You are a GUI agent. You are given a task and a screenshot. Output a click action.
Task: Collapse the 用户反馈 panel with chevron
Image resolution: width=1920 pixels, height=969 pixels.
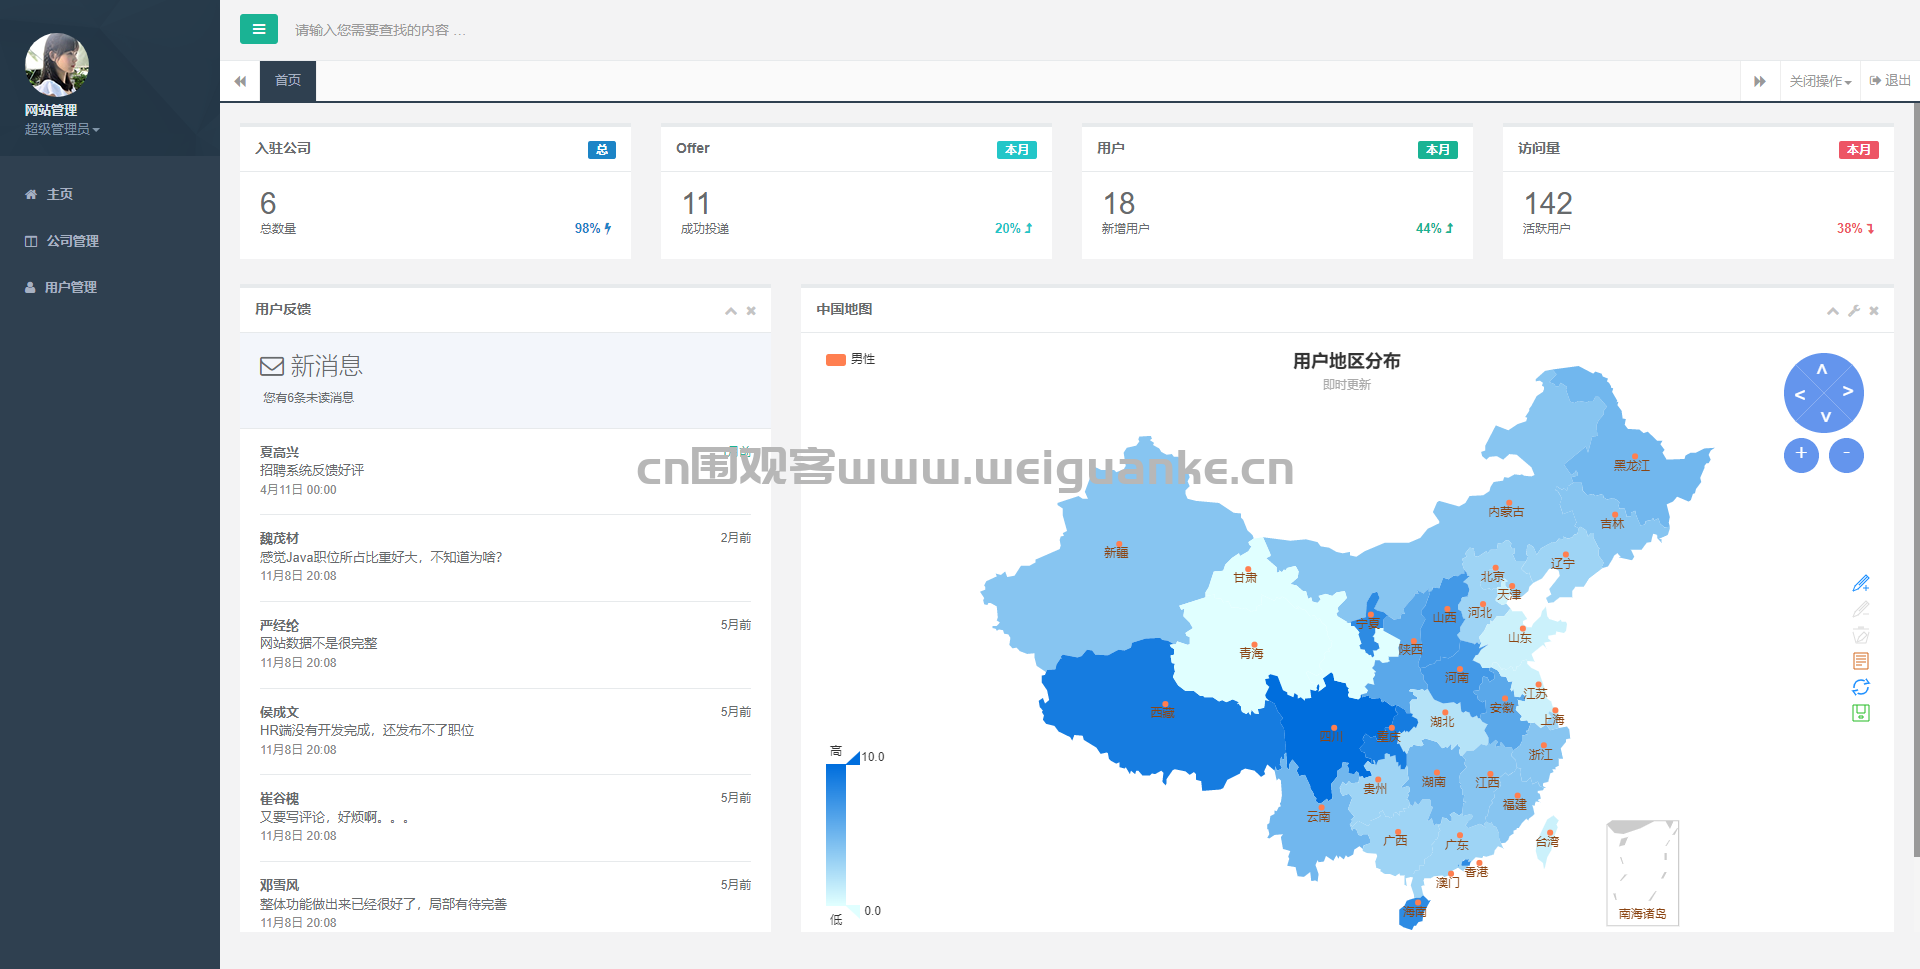(731, 311)
